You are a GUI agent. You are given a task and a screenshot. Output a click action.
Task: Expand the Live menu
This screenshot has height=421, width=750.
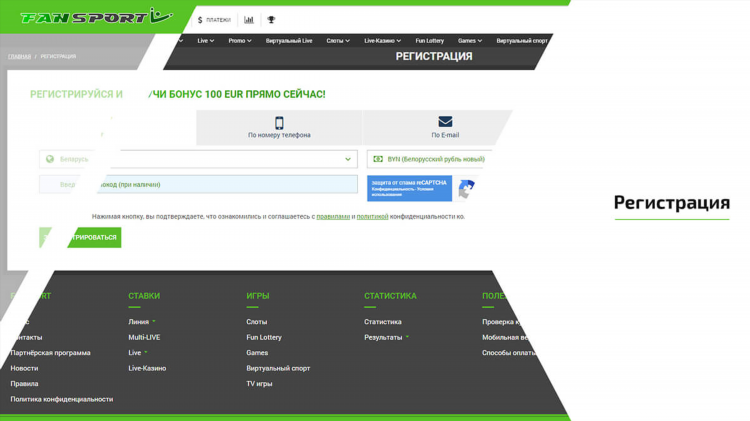tap(206, 41)
